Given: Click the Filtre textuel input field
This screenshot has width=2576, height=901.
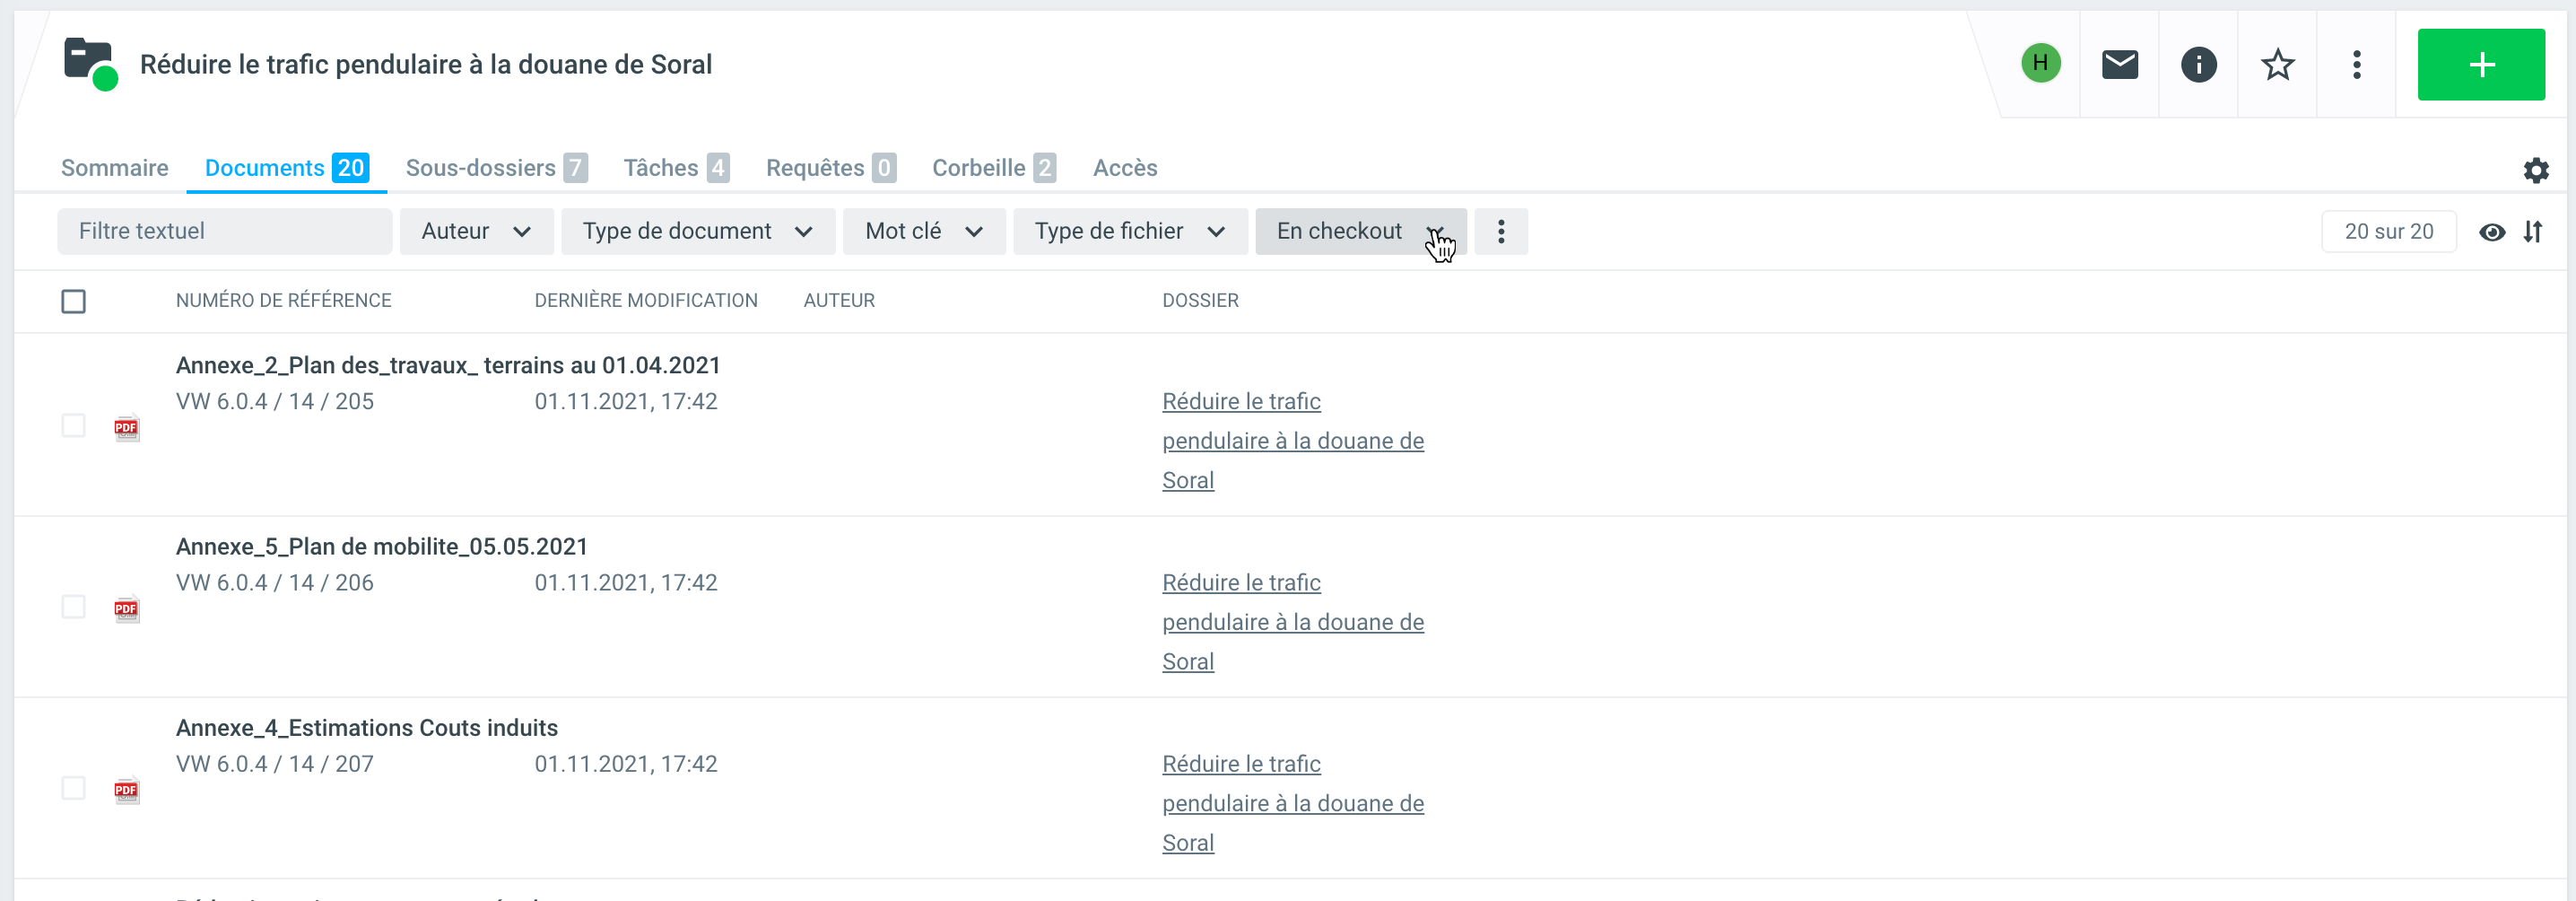Looking at the screenshot, I should pyautogui.click(x=224, y=232).
